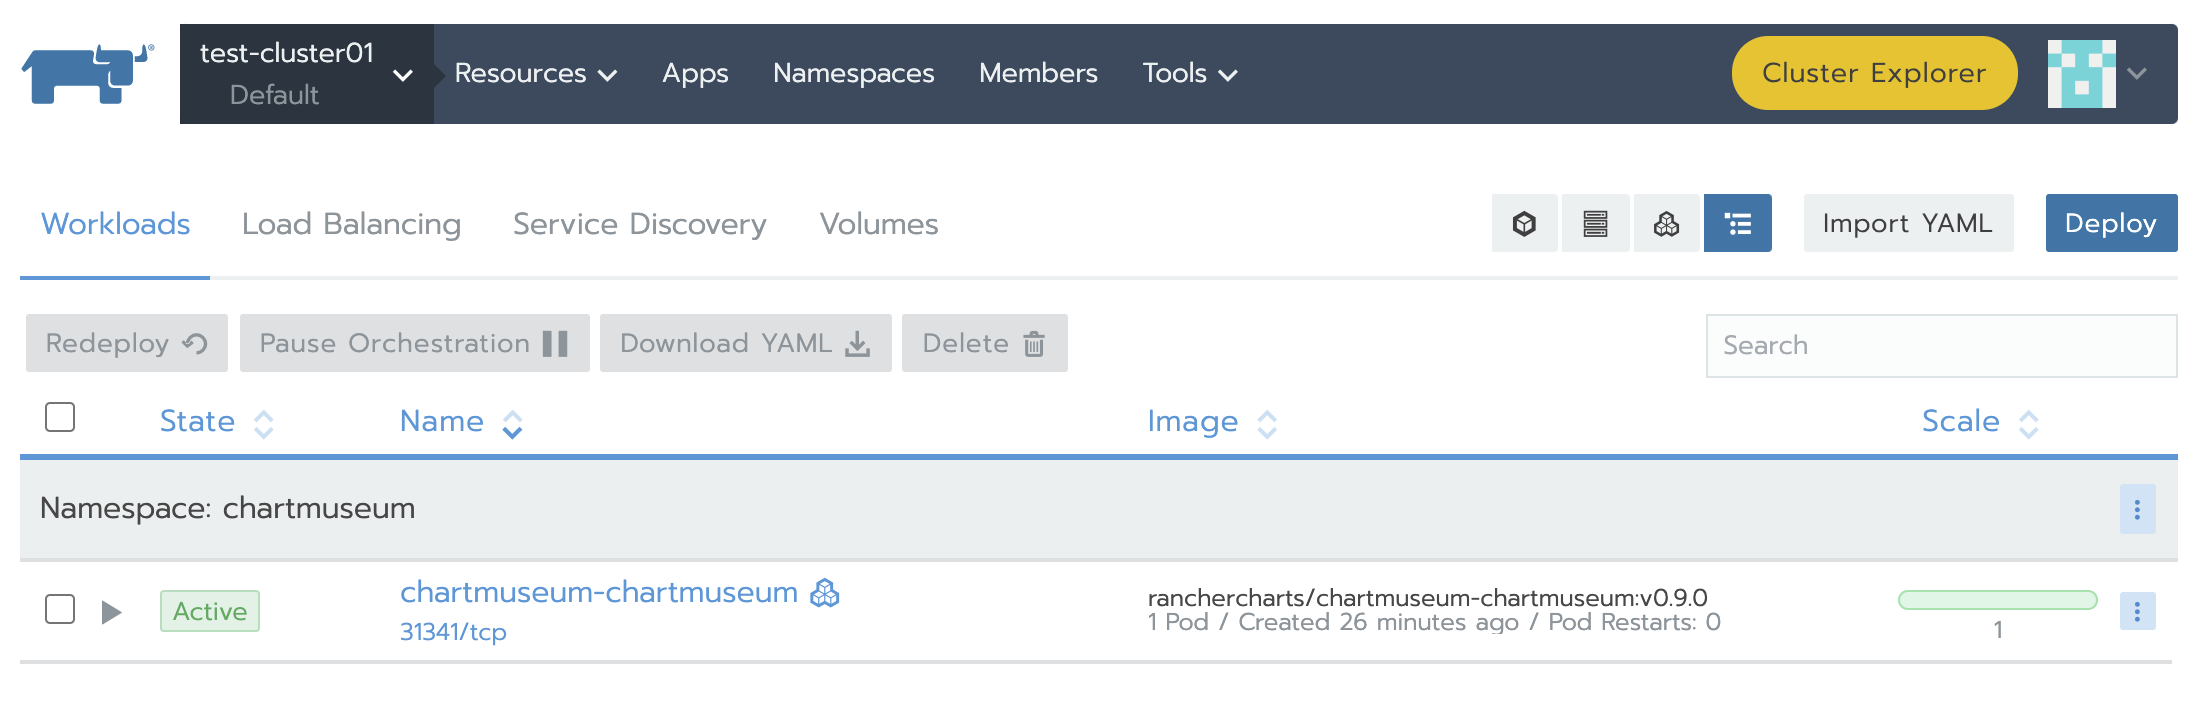Sort workloads by Scale column
Screen dimensions: 2190x718
[1980, 422]
